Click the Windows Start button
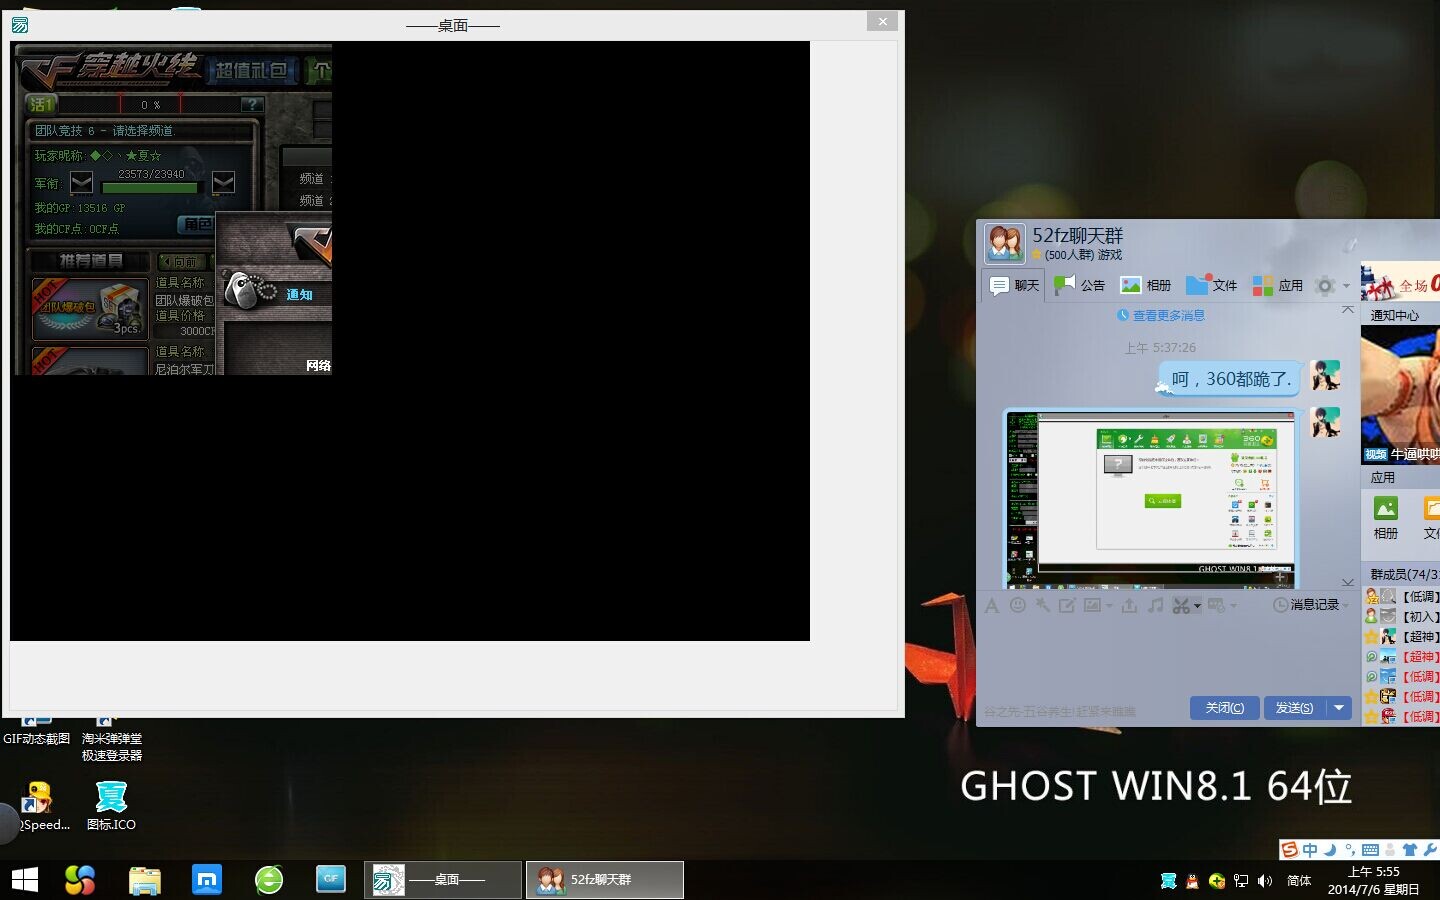Viewport: 1440px width, 900px height. point(25,880)
